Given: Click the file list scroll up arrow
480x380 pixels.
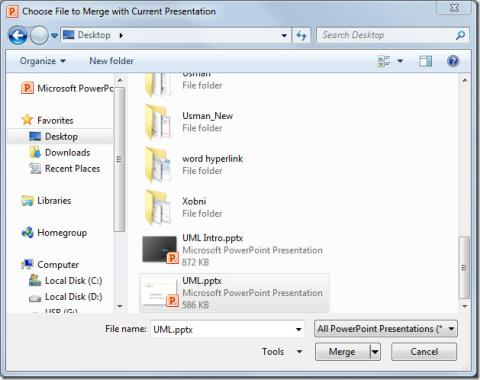Looking at the screenshot, I should pyautogui.click(x=465, y=80).
